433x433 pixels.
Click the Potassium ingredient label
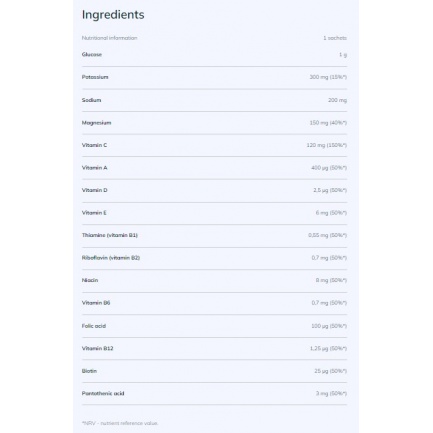(95, 77)
